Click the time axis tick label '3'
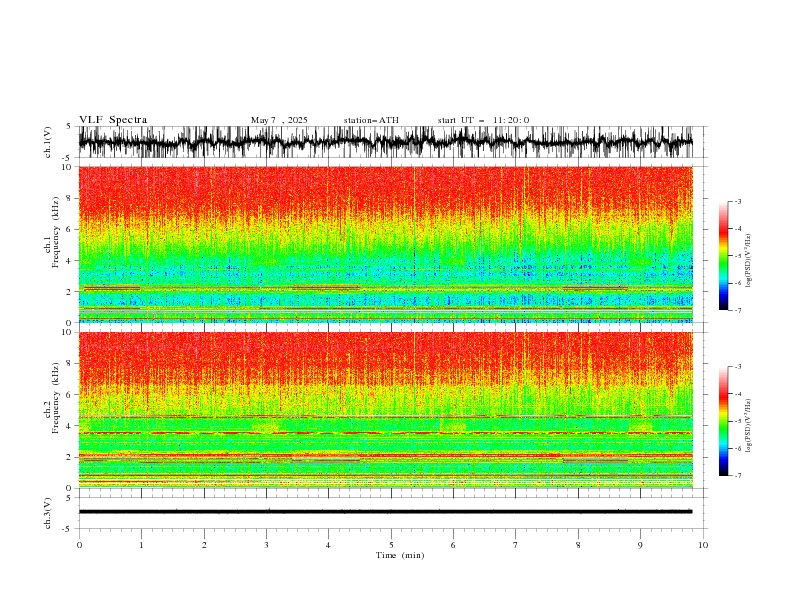 [266, 545]
